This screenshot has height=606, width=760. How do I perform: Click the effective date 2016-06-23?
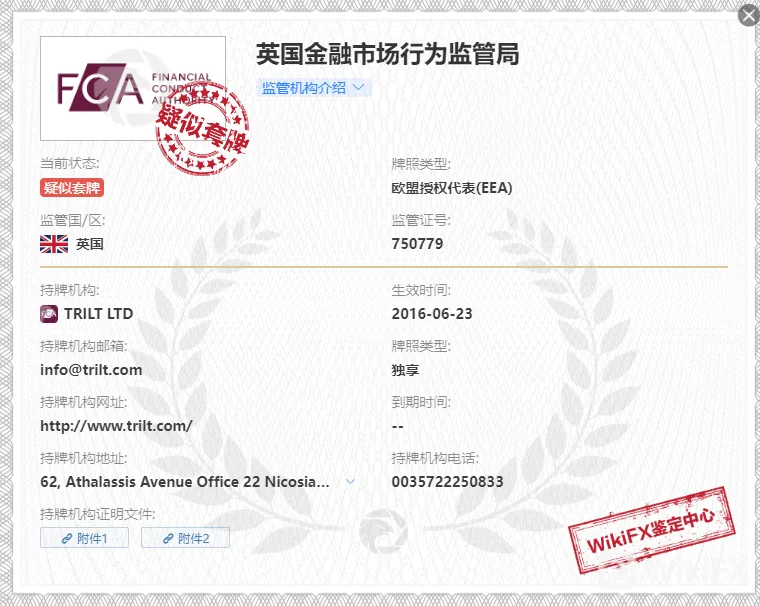(432, 314)
